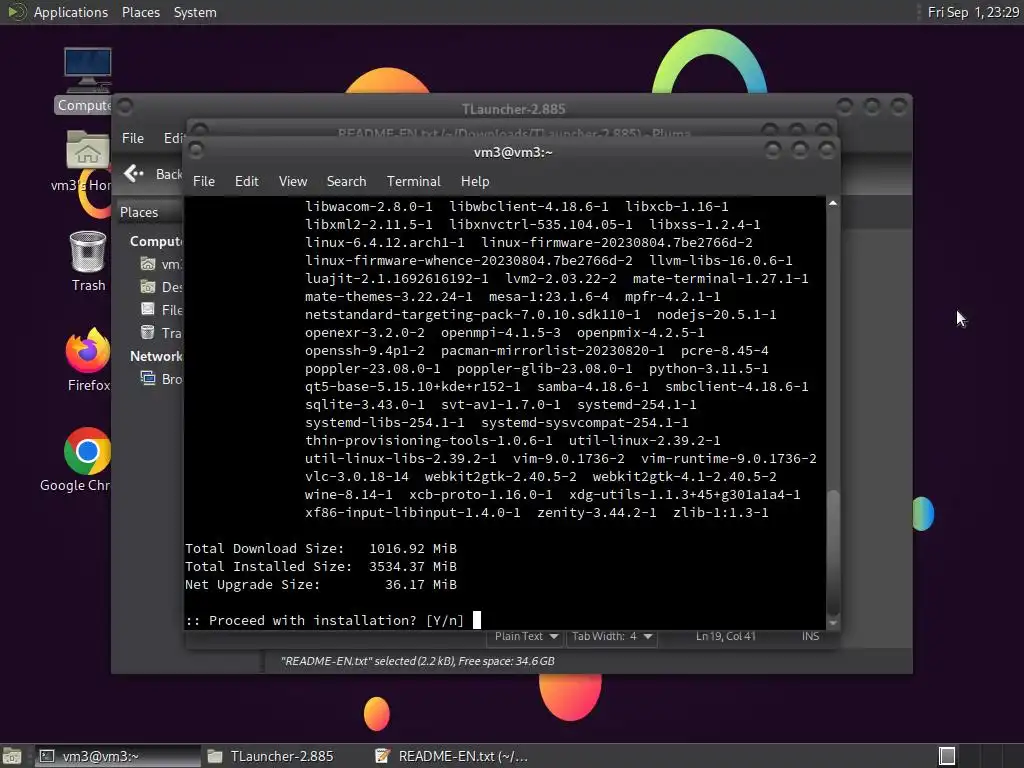Switch to README-EN.txt window in the taskbar
This screenshot has height=768, width=1024.
(x=452, y=756)
